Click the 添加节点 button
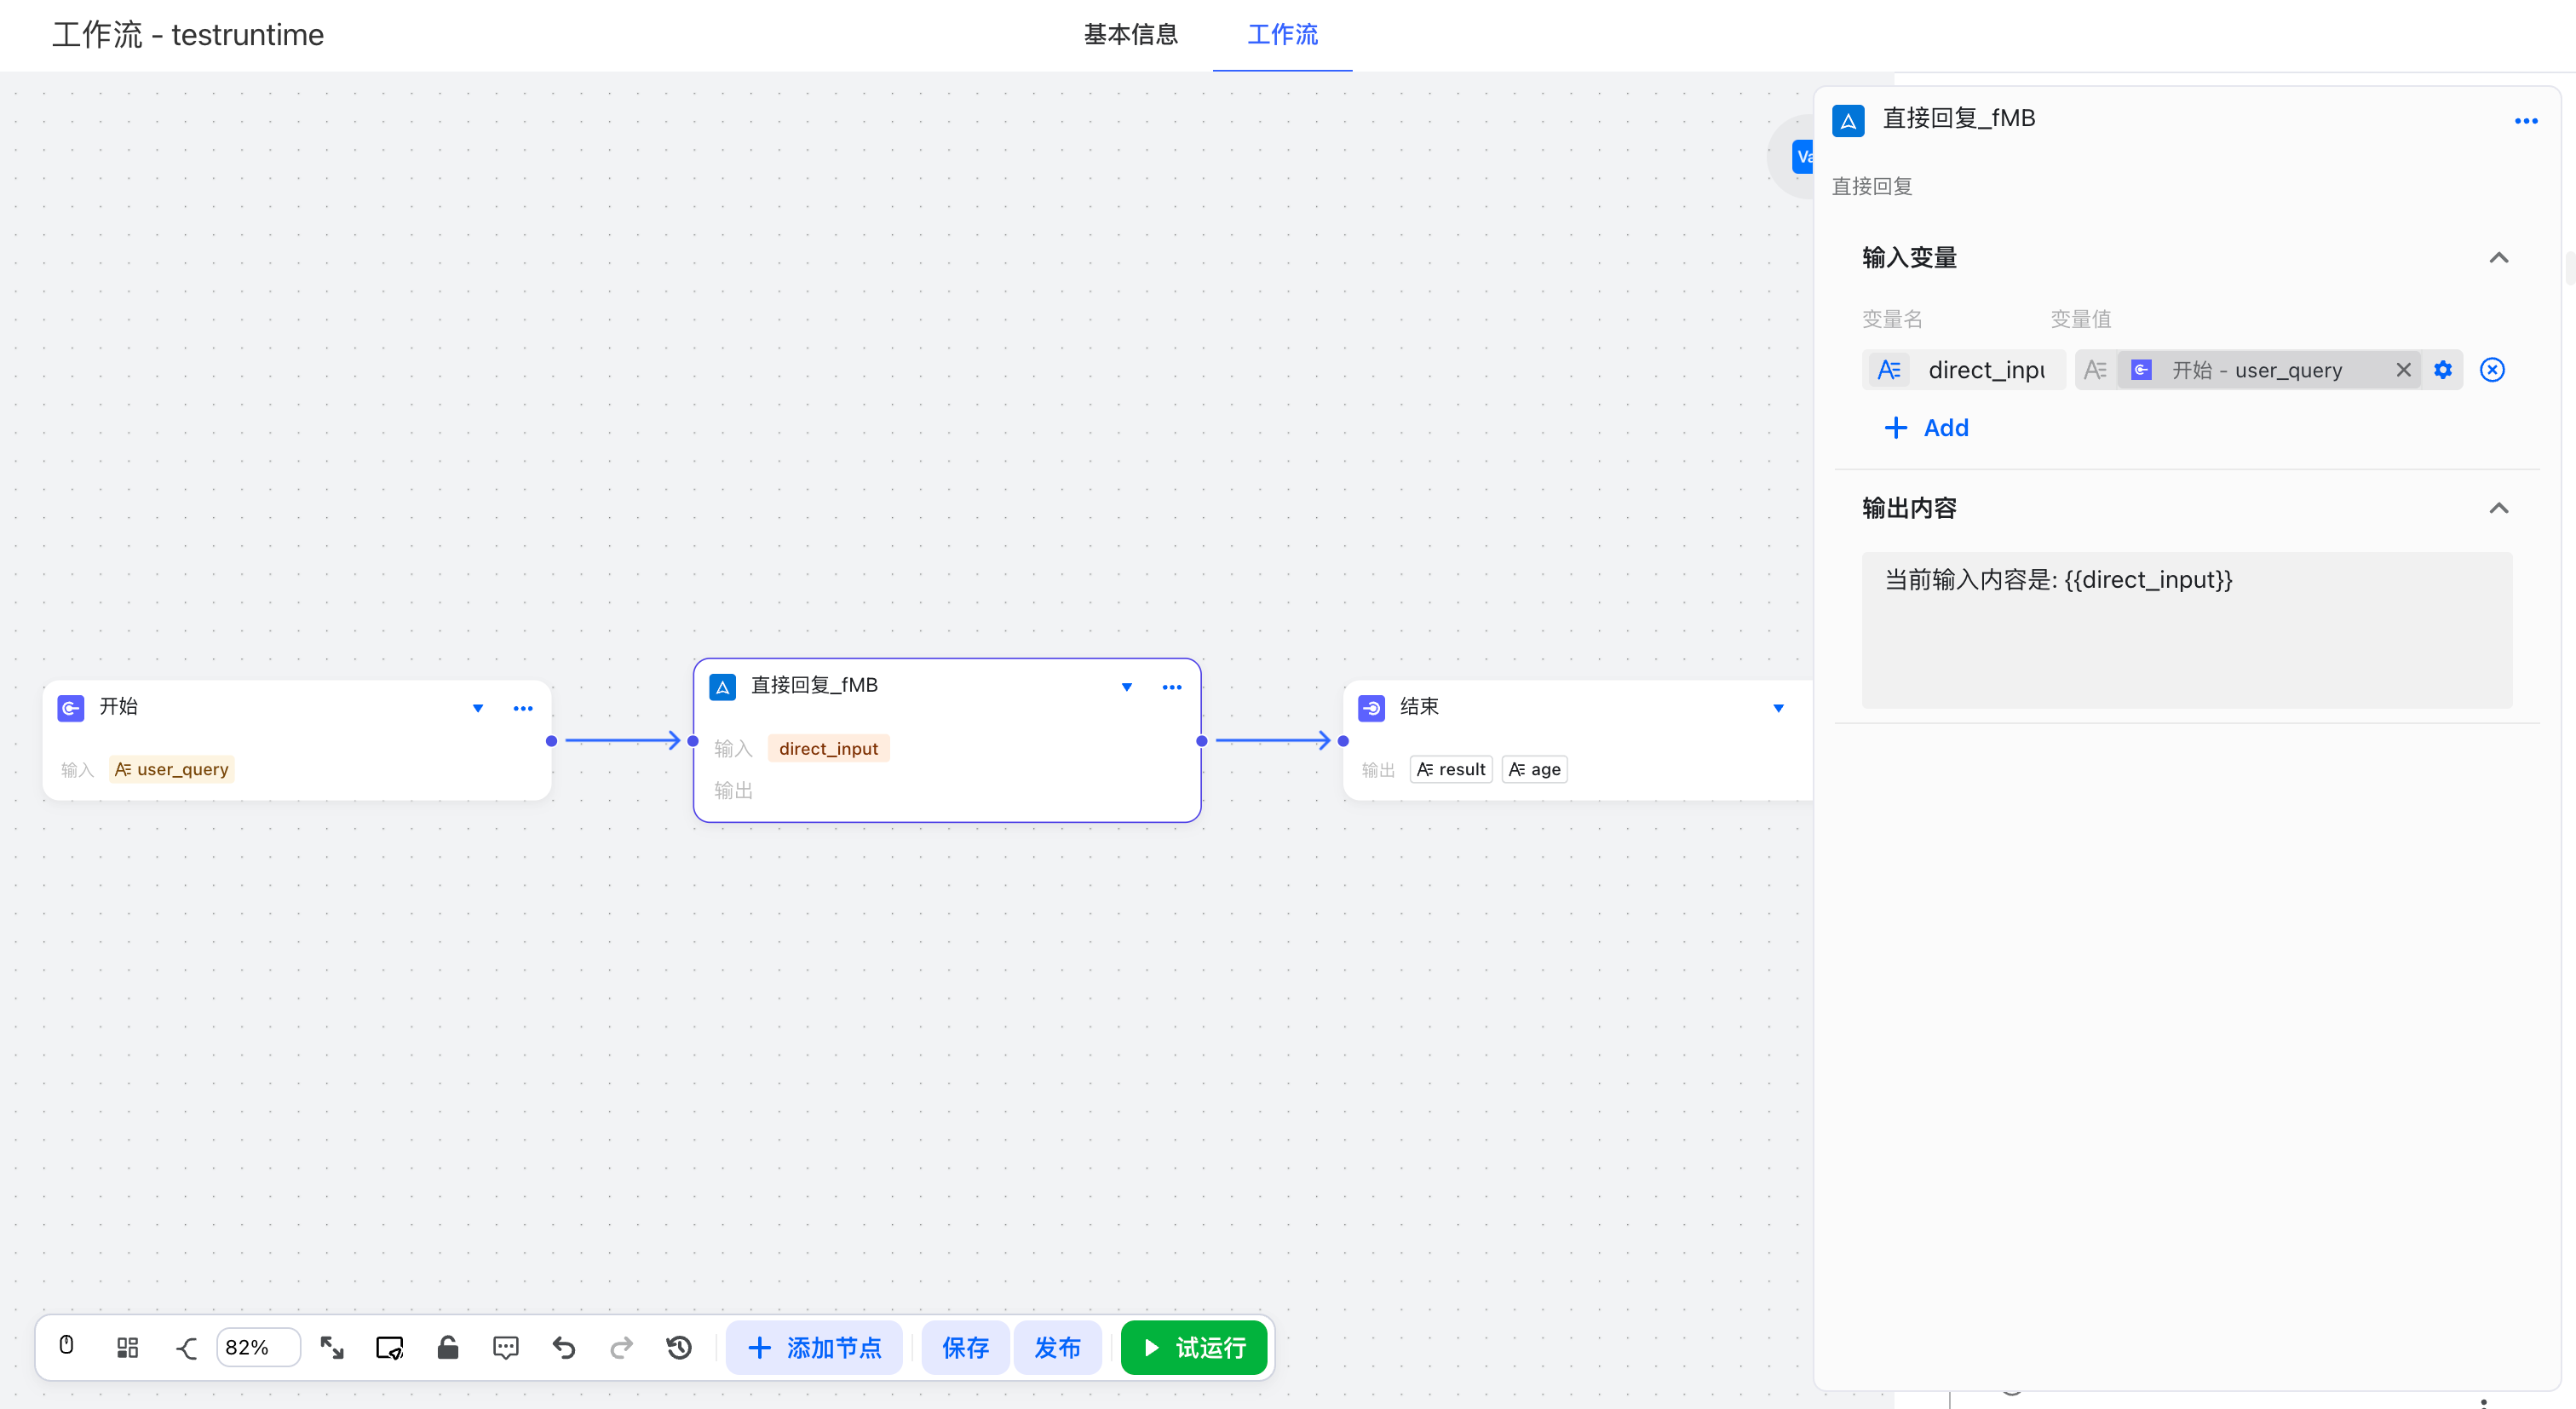This screenshot has height=1409, width=2576. click(814, 1347)
